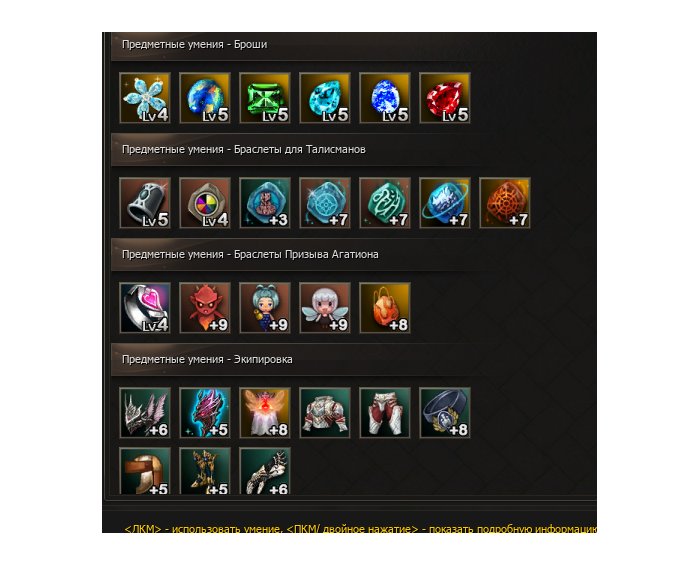Image resolution: width=699 pixels, height=565 pixels.
Task: Click the snowflake flower brooch Lv4 icon
Action: pos(145,98)
